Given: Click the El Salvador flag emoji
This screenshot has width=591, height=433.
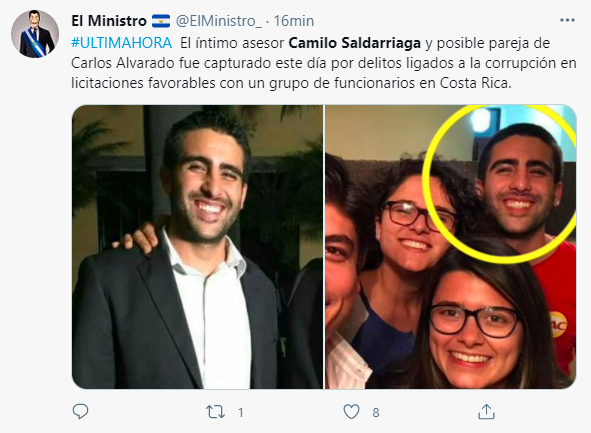Looking at the screenshot, I should [161, 21].
